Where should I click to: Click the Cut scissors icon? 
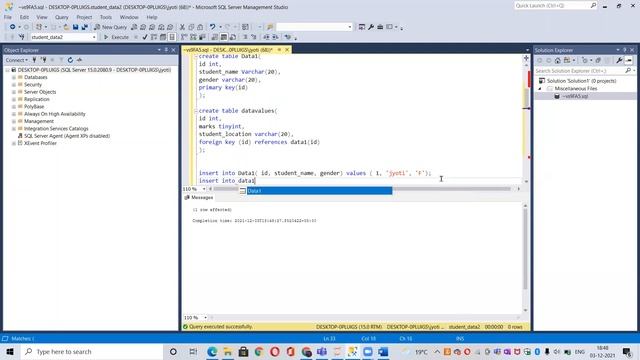pyautogui.click(x=182, y=27)
